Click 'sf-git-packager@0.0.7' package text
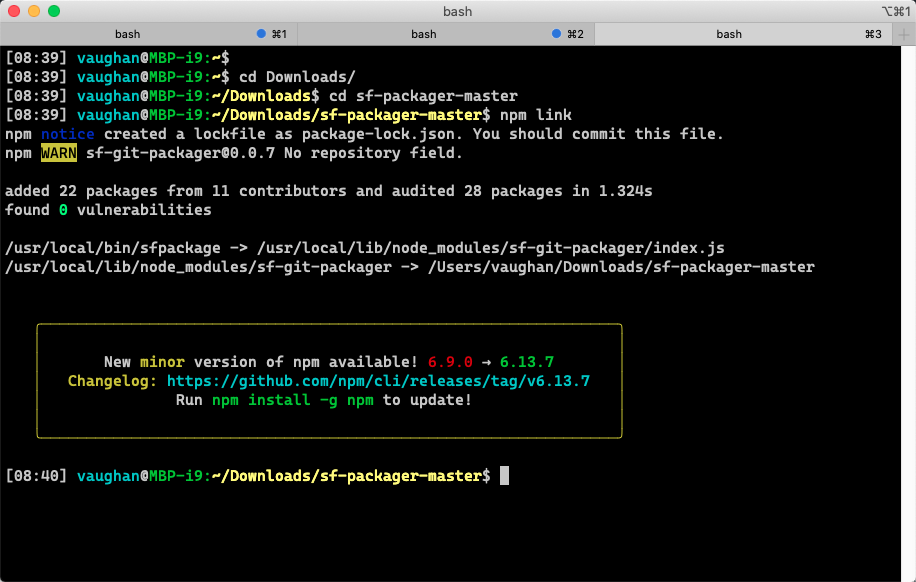The image size is (916, 582). pos(180,153)
